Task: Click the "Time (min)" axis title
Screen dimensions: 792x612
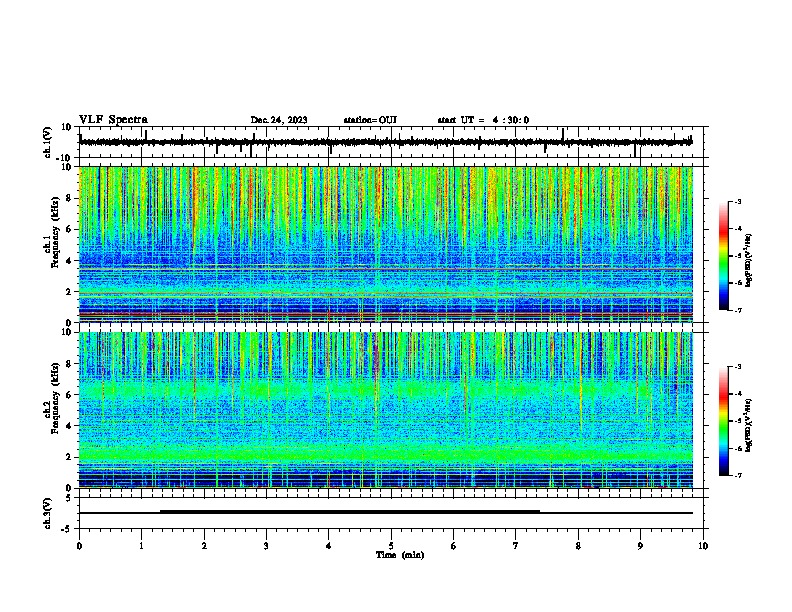Action: [x=400, y=555]
